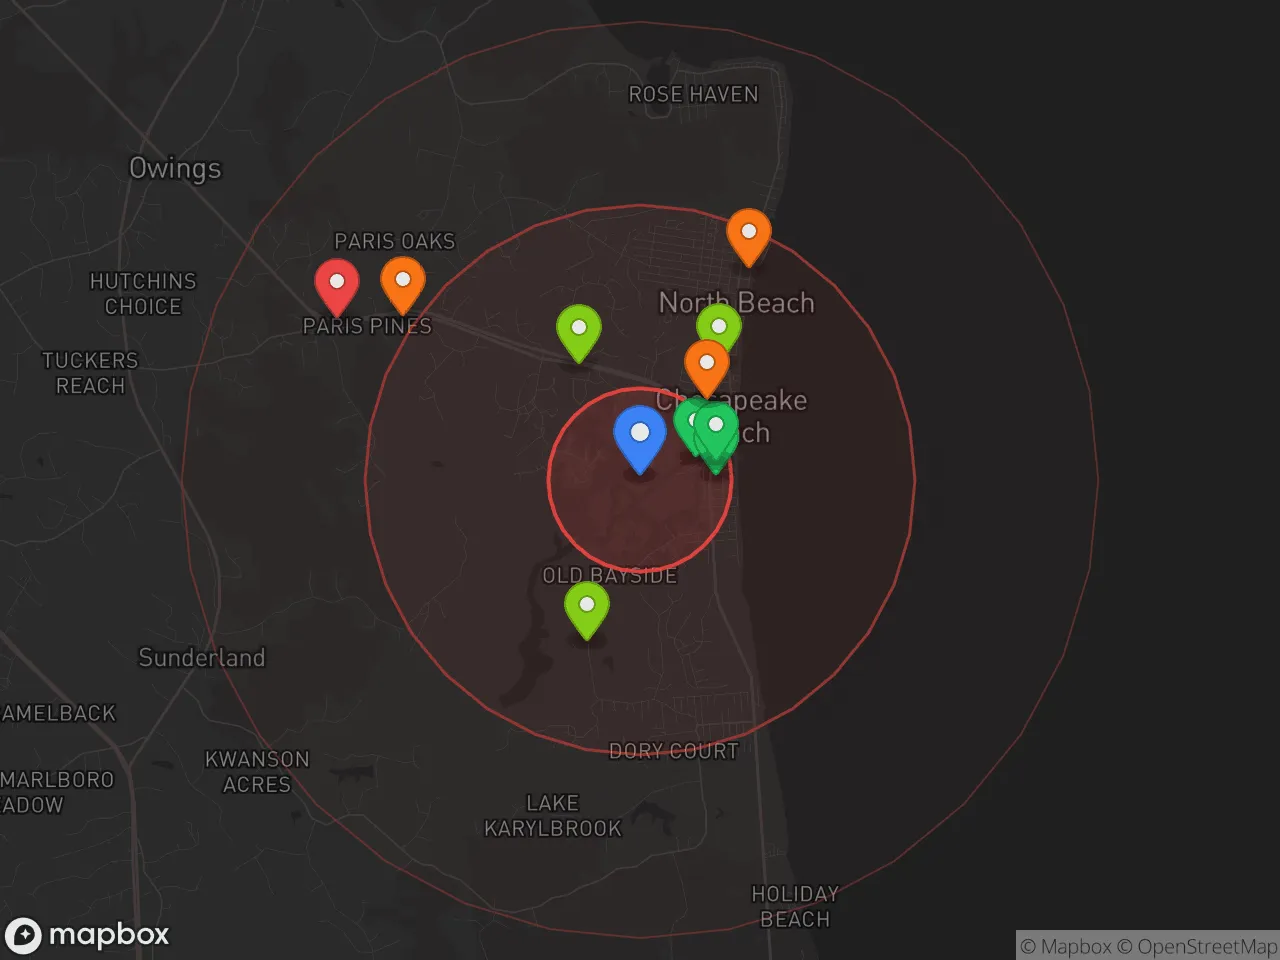Select the front green marker on Chesapeake Beach

(717, 429)
